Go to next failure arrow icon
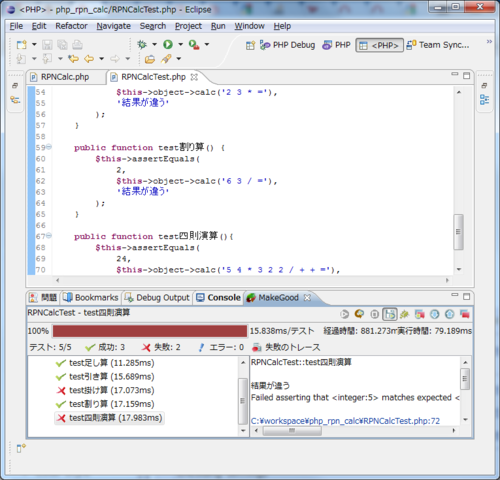This screenshot has height=480, width=500. pos(434,314)
